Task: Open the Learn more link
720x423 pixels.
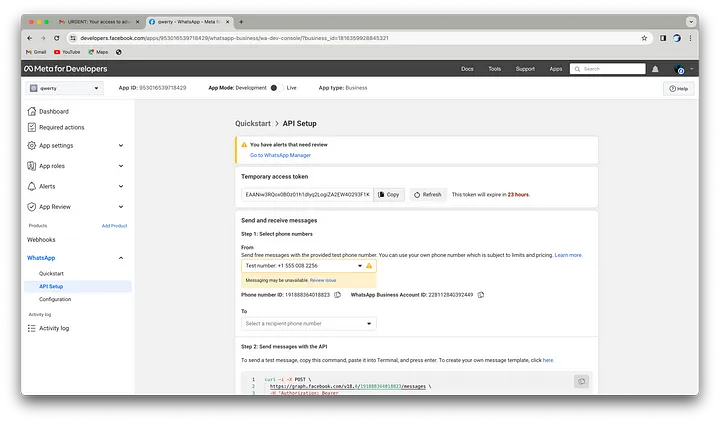Action: coord(568,255)
